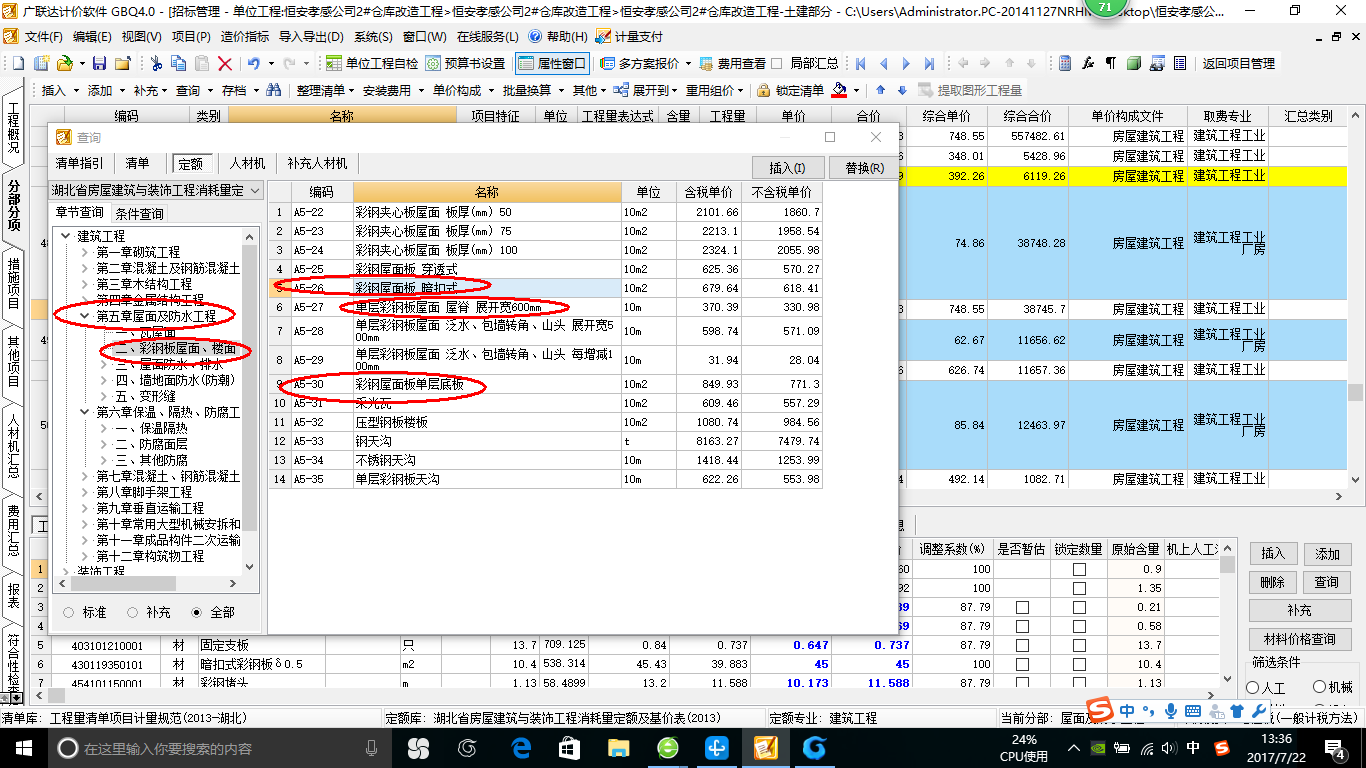The width and height of the screenshot is (1366, 768).
Task: Collapse the 建筑工程 root tree node
Action: (x=66, y=236)
